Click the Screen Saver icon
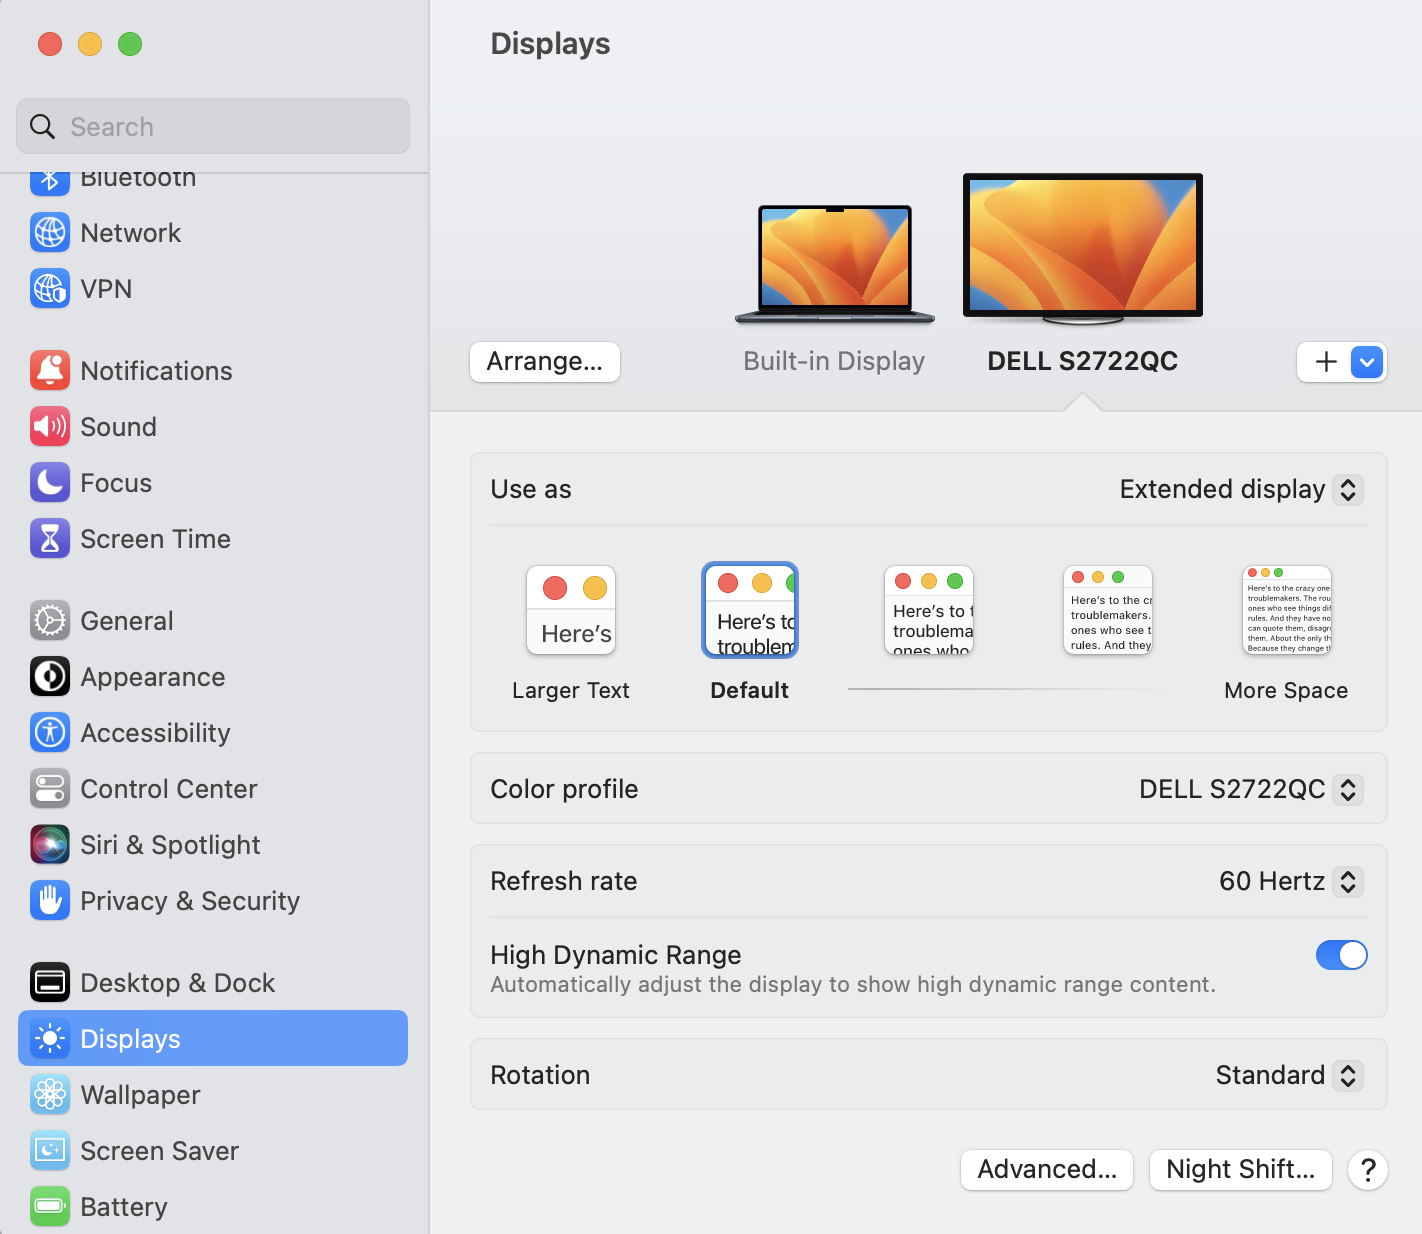The image size is (1422, 1234). pyautogui.click(x=50, y=1150)
